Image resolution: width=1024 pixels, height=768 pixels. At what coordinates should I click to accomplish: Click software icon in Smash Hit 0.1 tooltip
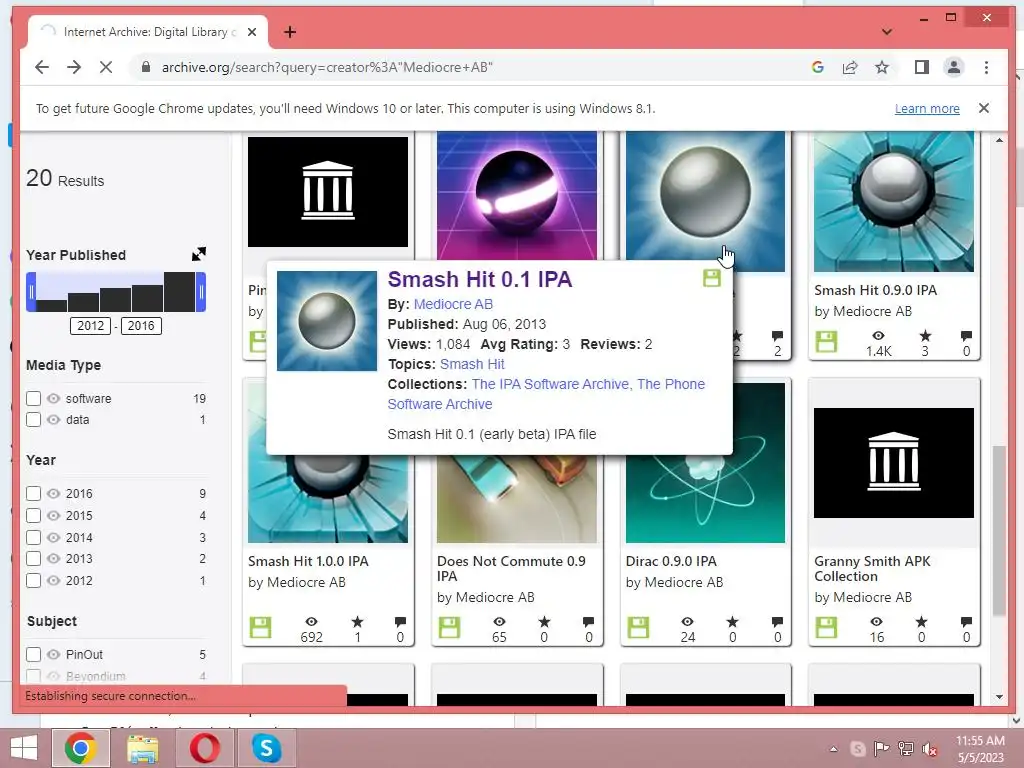712,278
